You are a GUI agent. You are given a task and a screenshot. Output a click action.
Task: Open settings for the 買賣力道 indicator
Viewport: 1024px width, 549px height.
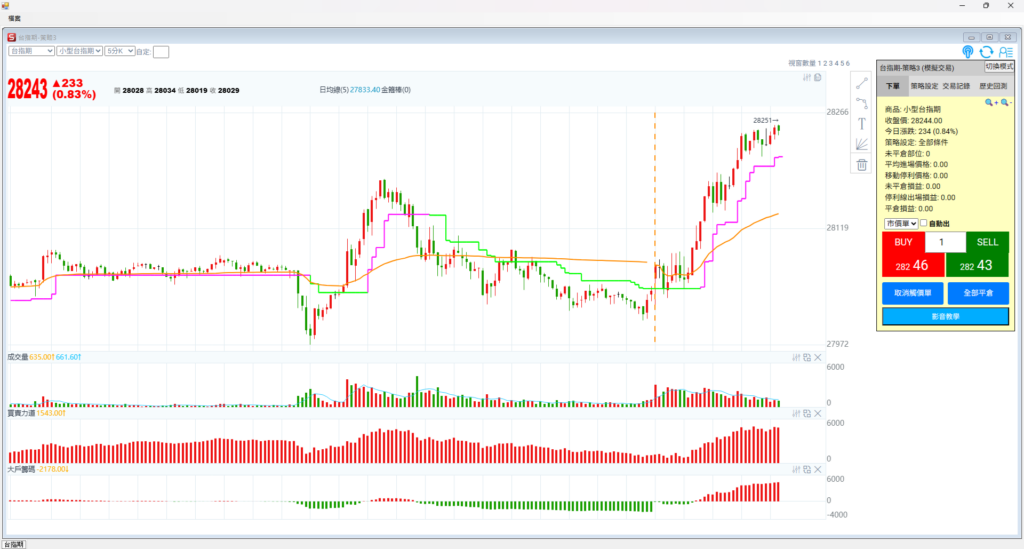click(796, 413)
